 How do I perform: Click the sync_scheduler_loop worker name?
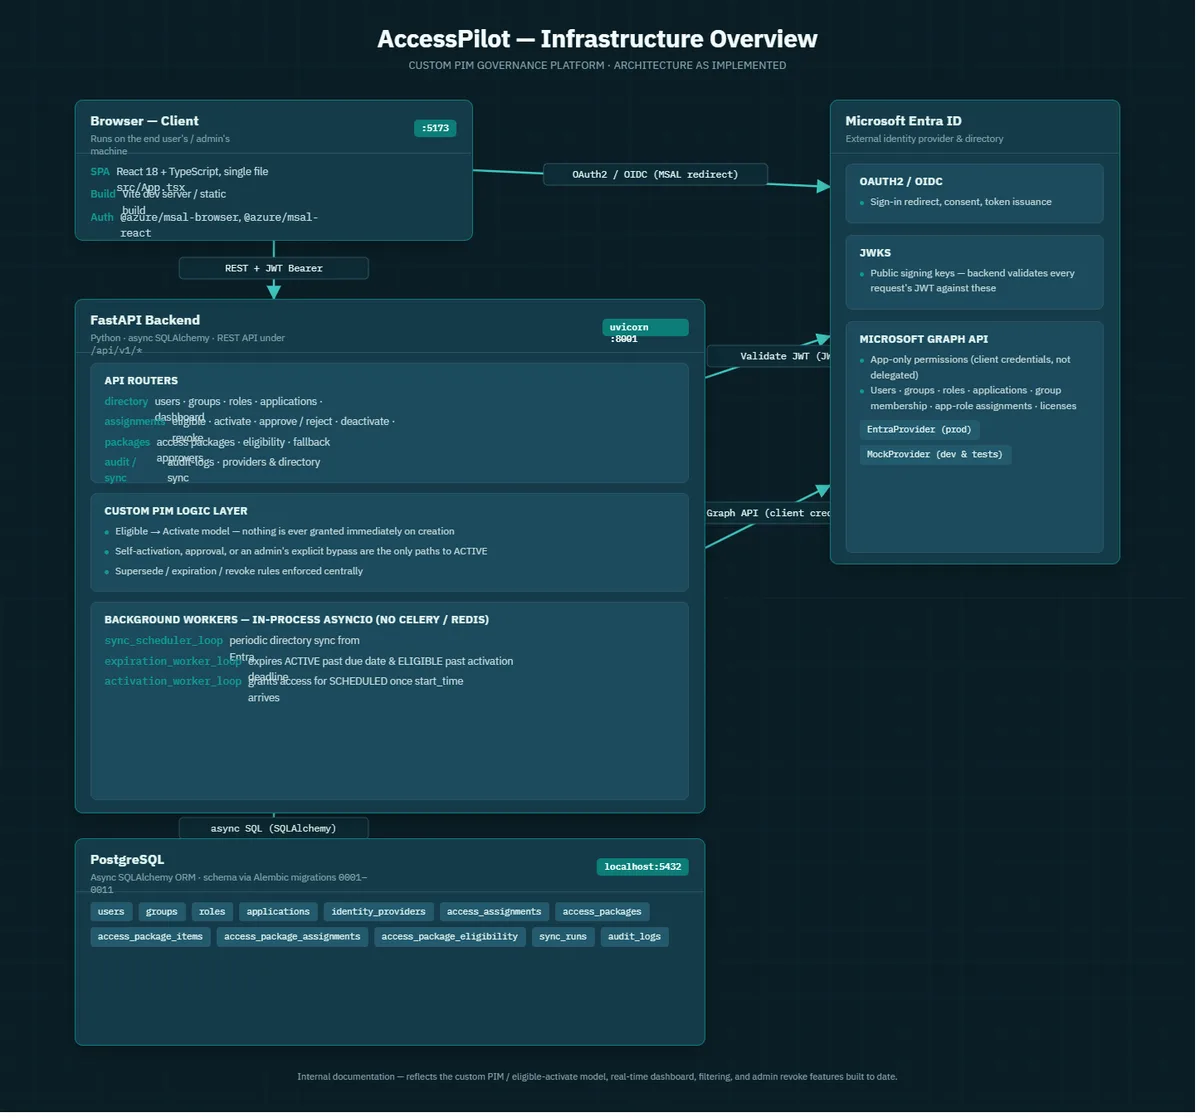pyautogui.click(x=164, y=641)
